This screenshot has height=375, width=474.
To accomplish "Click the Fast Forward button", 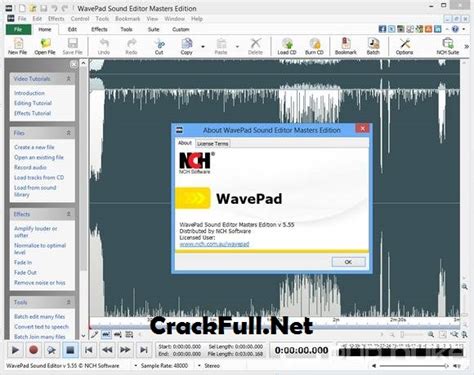I will (125, 350).
